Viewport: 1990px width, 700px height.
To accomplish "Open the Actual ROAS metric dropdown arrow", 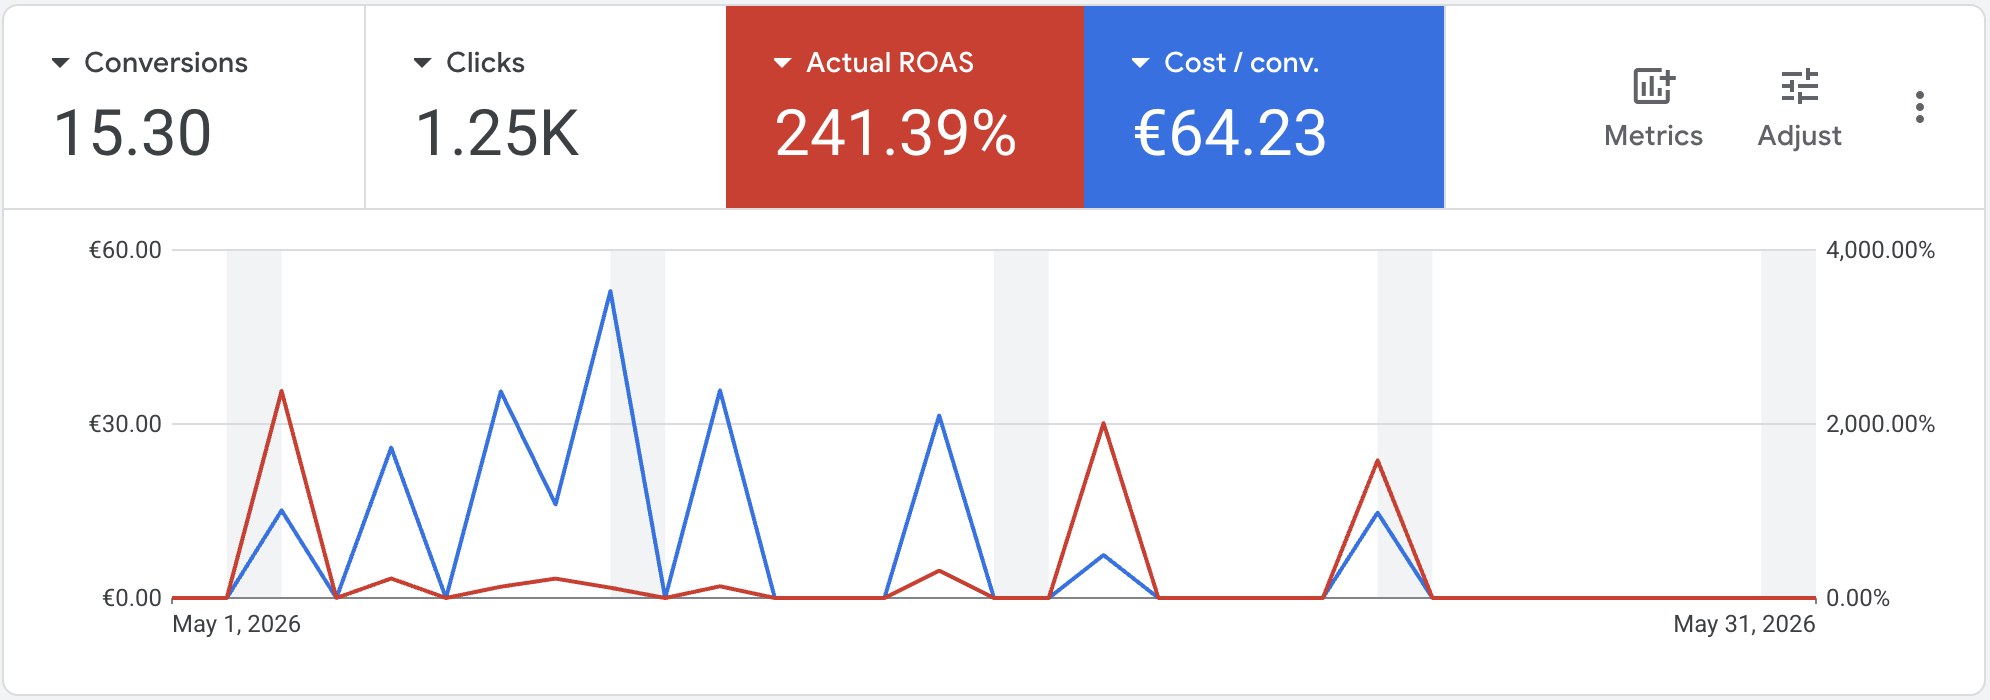I will (783, 63).
